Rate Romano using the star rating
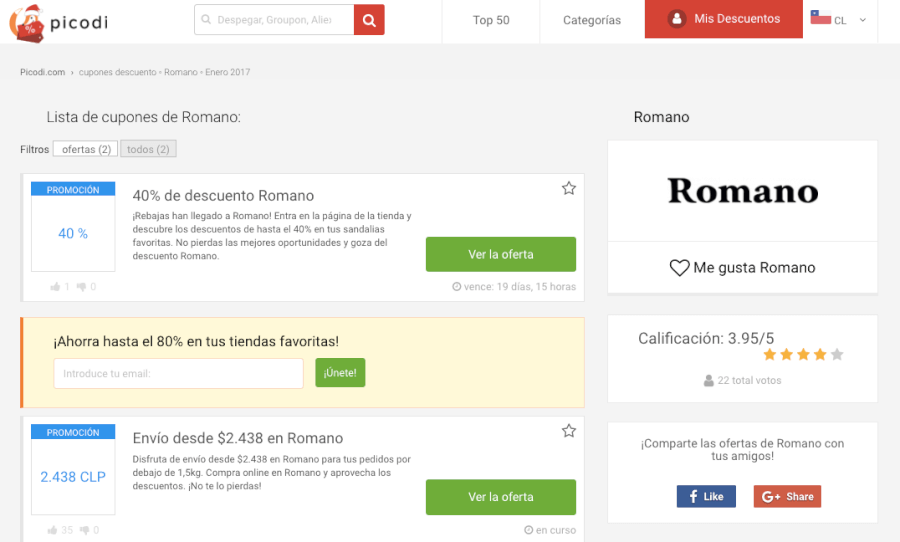The height and width of the screenshot is (542, 900). 803,354
